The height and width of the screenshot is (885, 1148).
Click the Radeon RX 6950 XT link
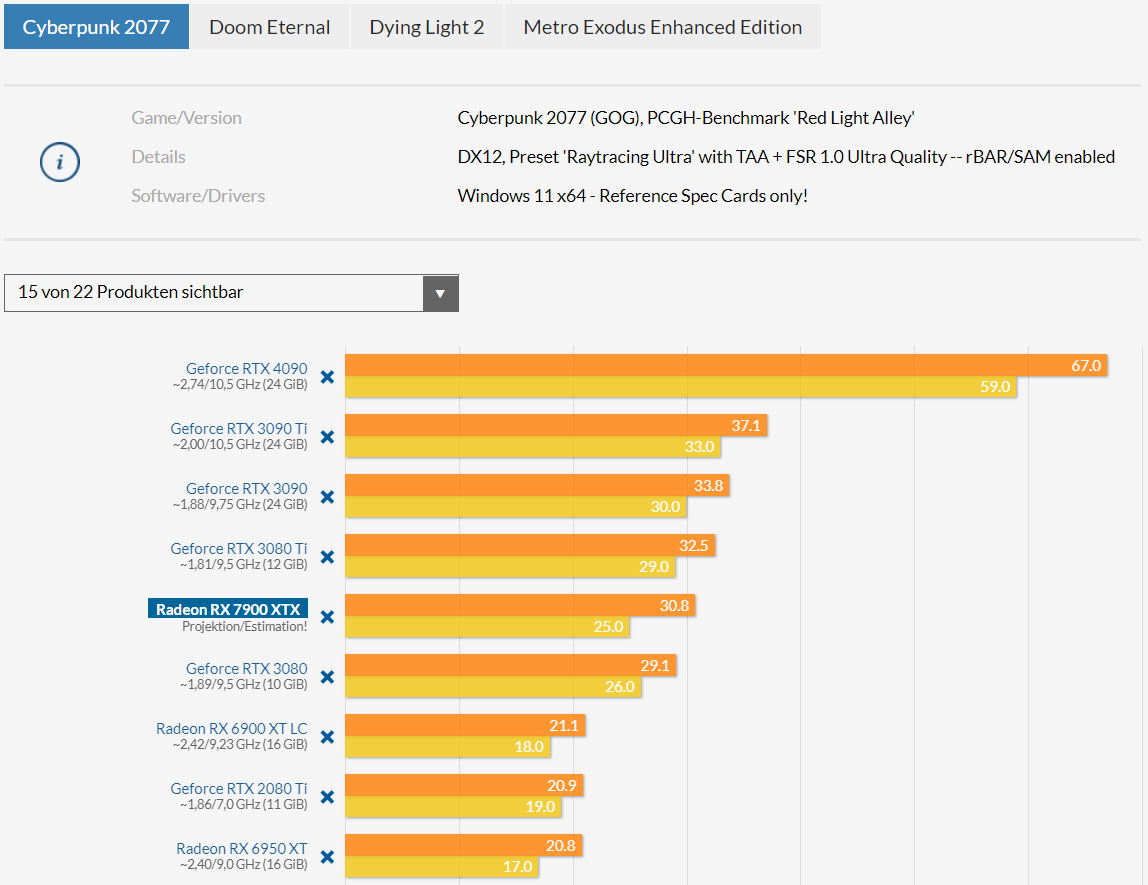coord(242,848)
